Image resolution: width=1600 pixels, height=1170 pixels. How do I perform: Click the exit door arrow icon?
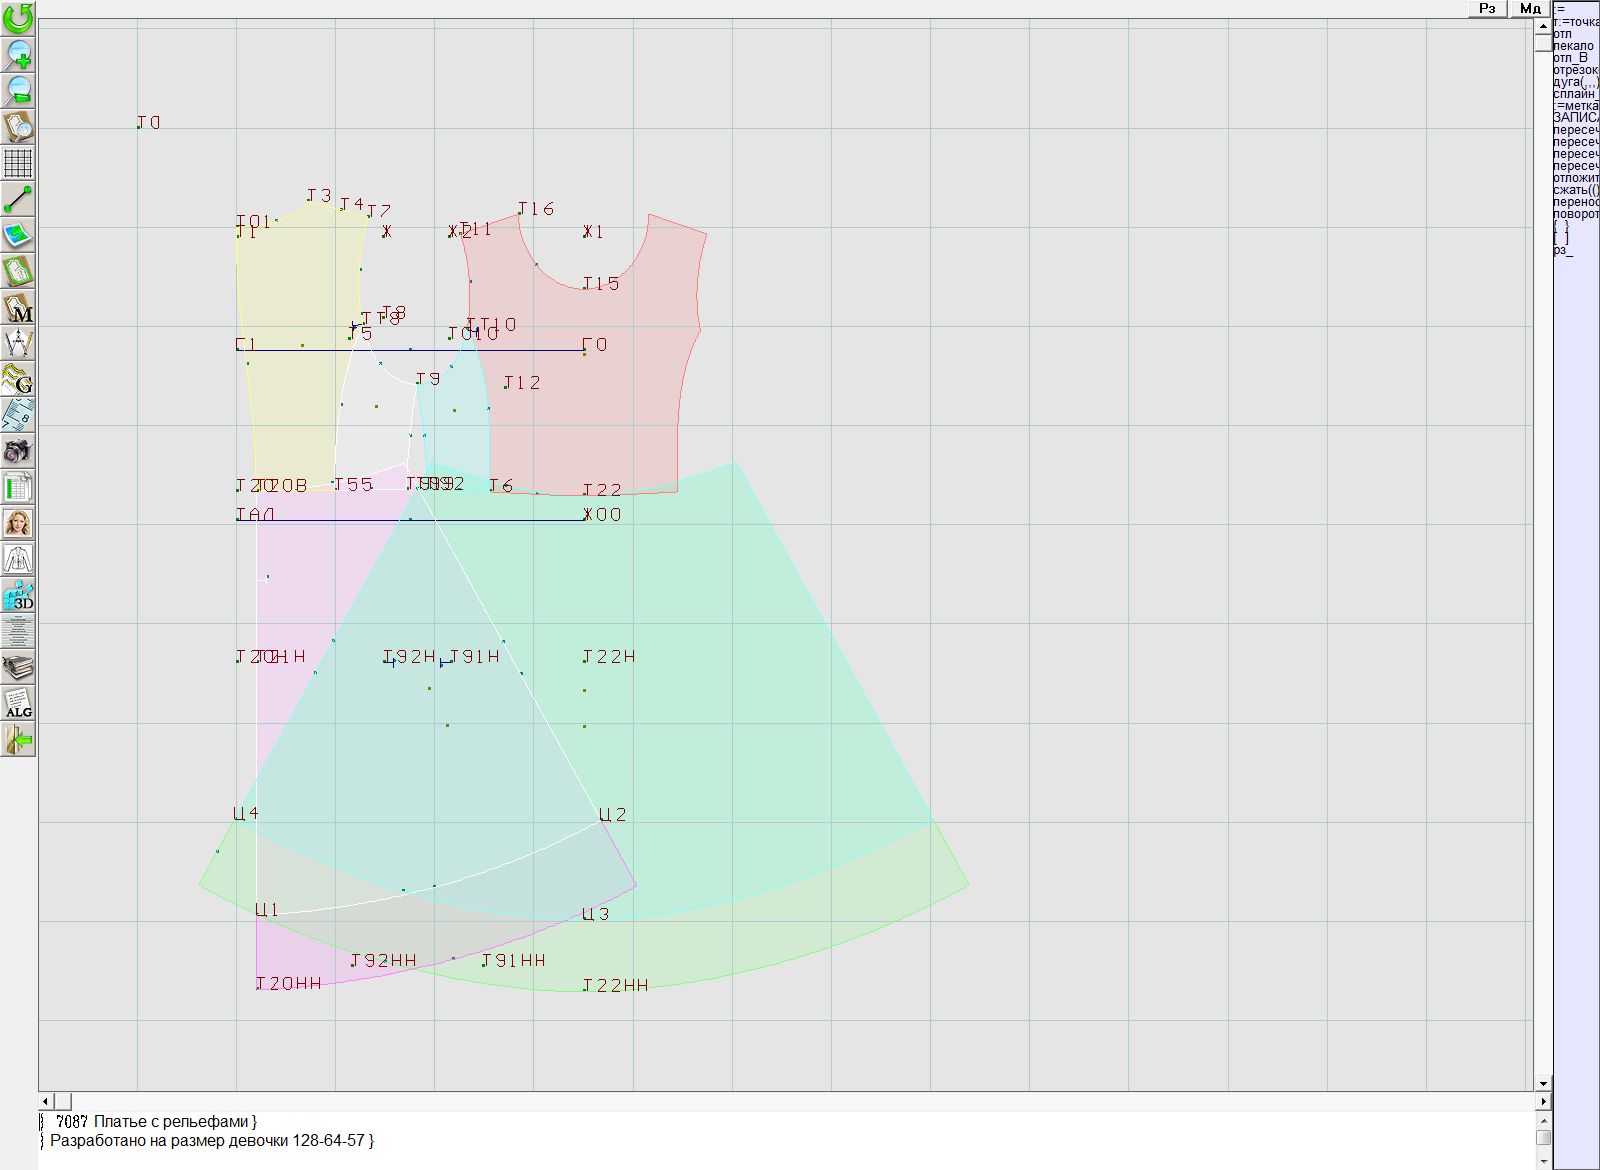coord(18,739)
